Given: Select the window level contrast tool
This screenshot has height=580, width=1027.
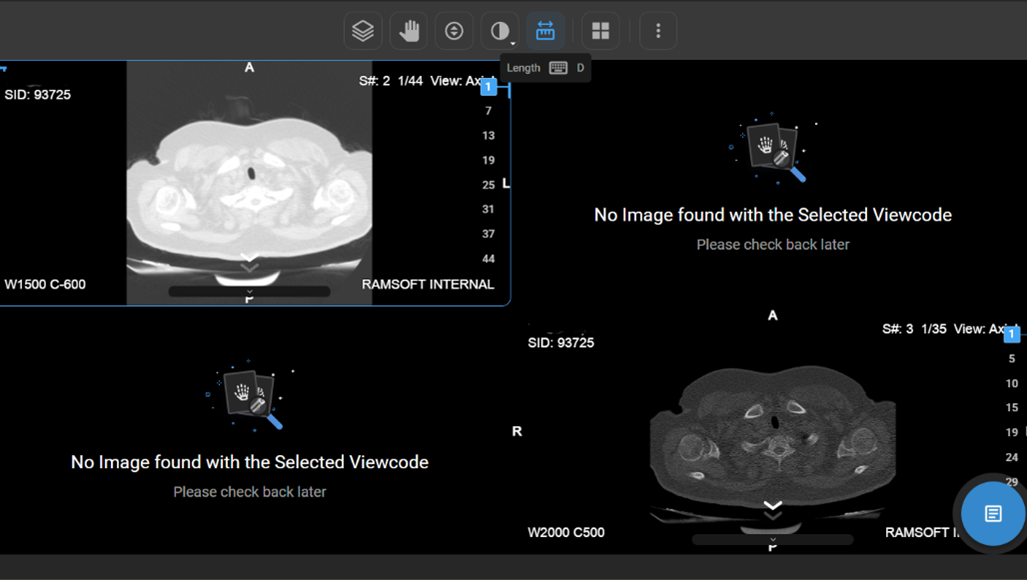Looking at the screenshot, I should coord(499,31).
